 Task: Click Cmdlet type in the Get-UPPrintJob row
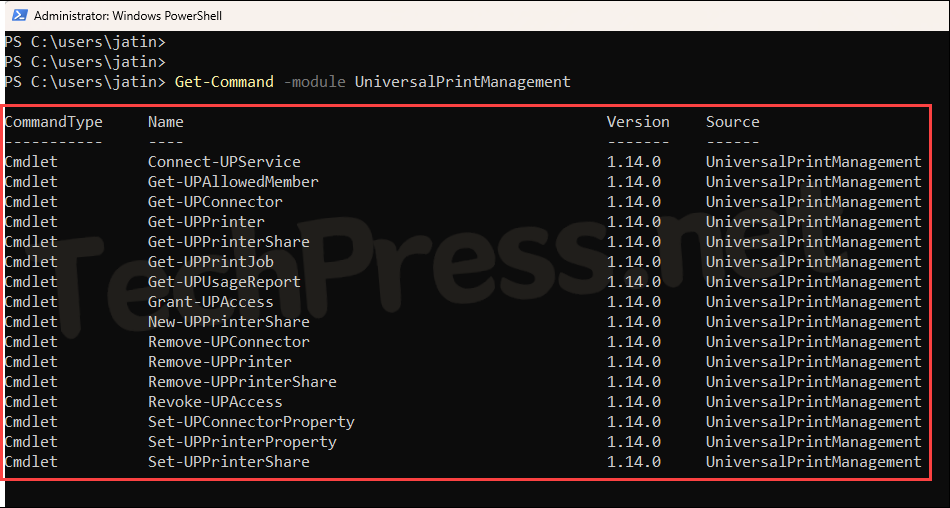[x=31, y=262]
